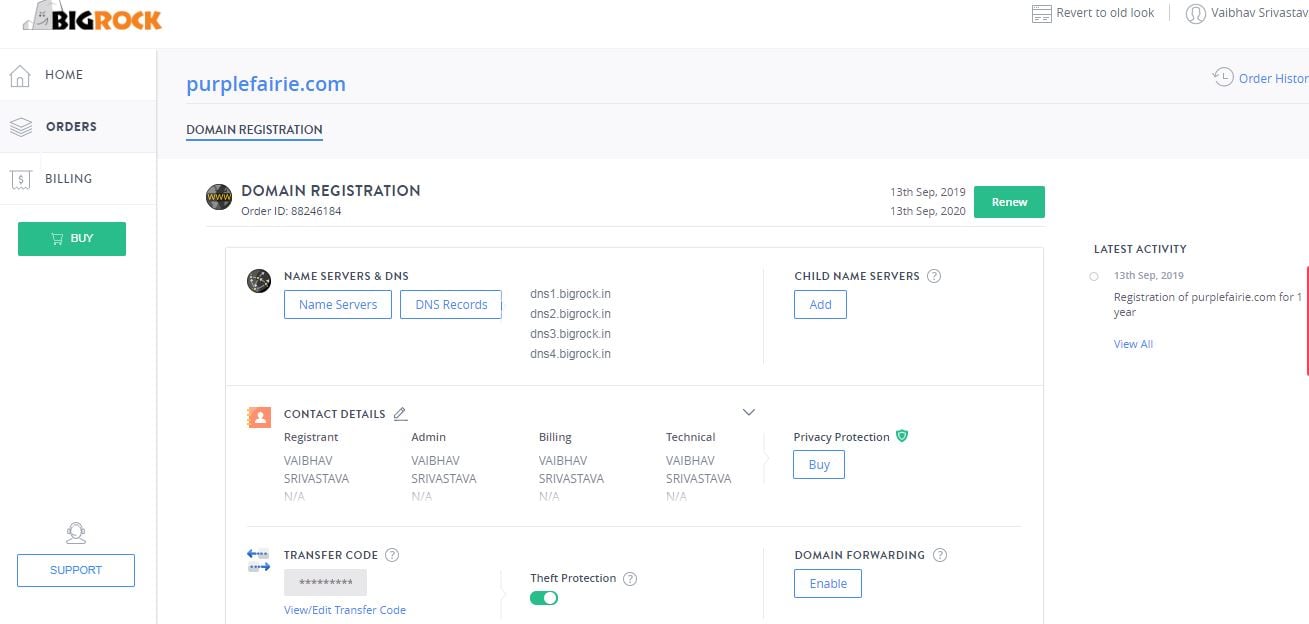View All latest activity entries
This screenshot has height=624, width=1309.
(x=1132, y=343)
